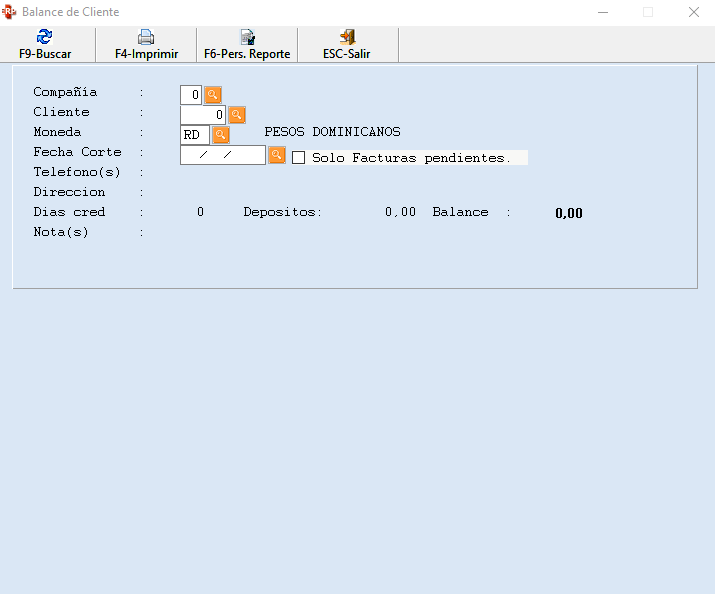This screenshot has width=715, height=594.
Task: Enable the Solo Facturas pendientes checkbox
Action: (x=298, y=158)
